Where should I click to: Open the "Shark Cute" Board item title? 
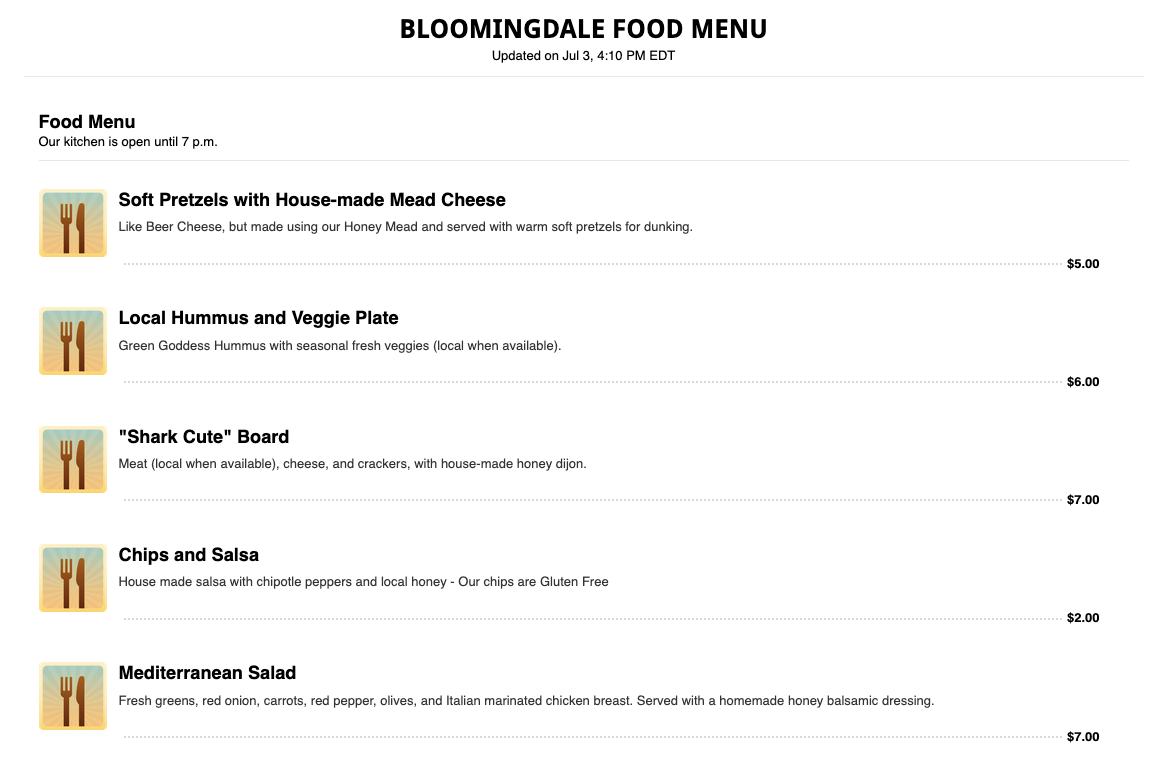click(x=203, y=437)
